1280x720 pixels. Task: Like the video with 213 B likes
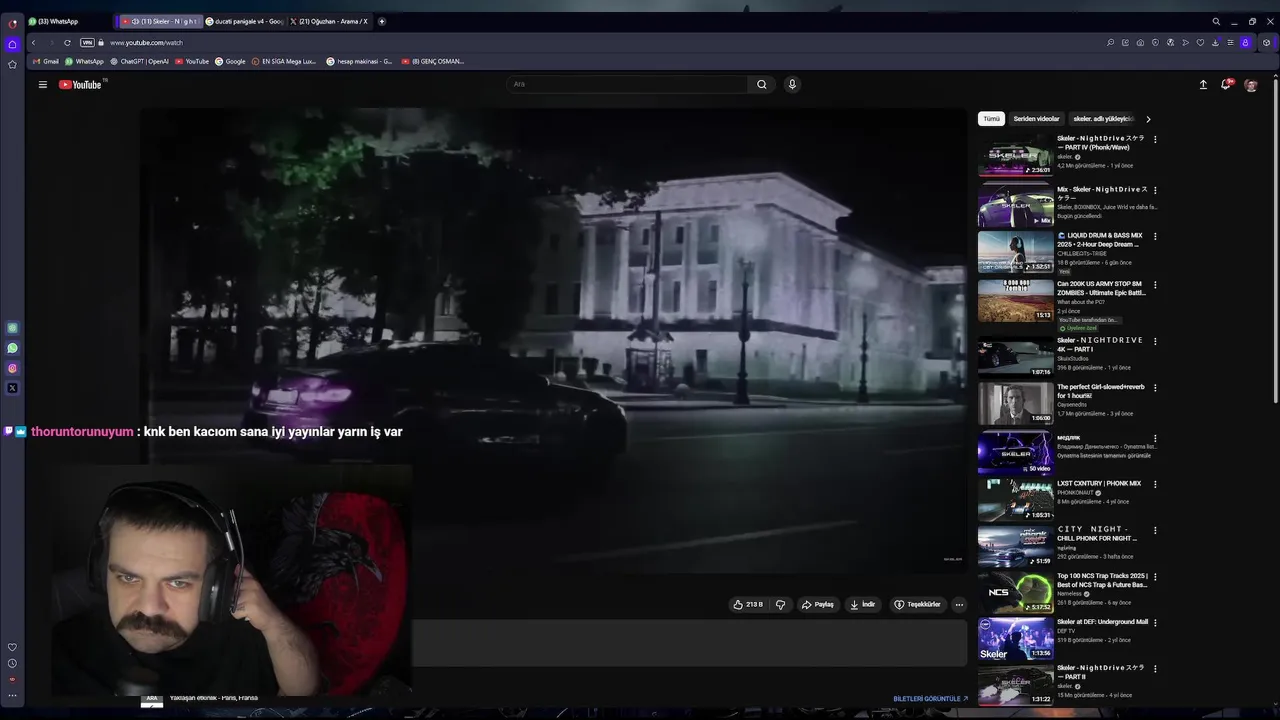click(748, 604)
